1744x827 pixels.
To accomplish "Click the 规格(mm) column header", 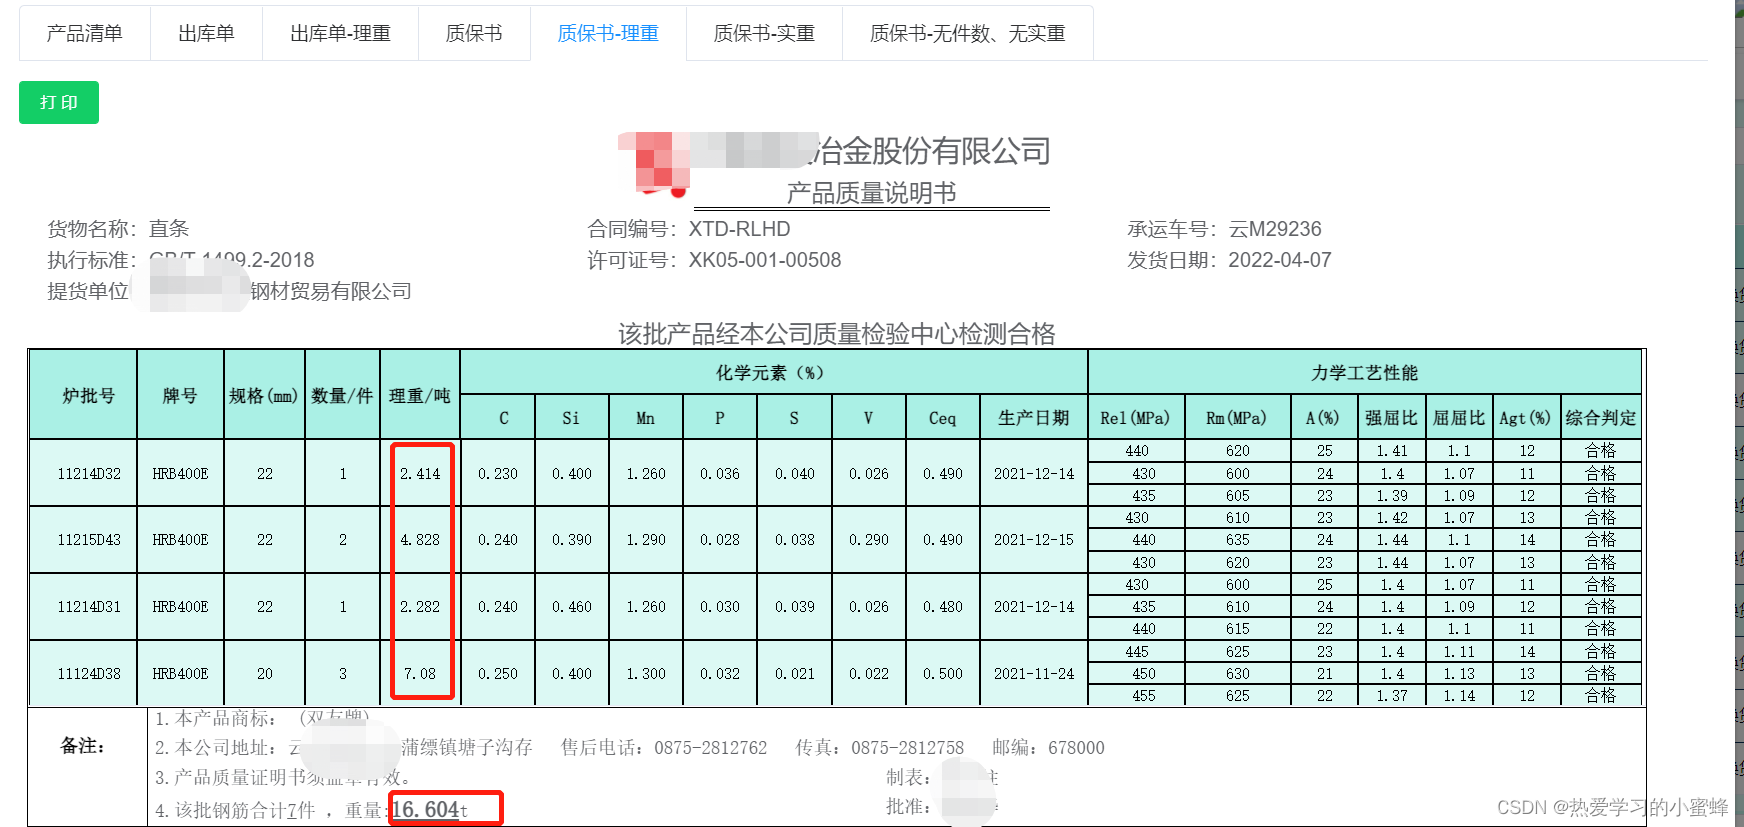I will [264, 395].
